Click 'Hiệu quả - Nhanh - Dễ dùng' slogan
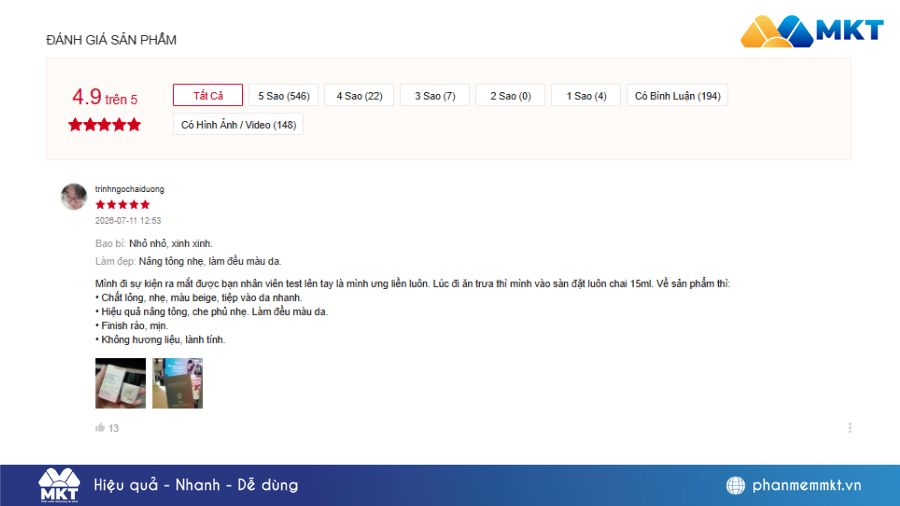 pos(196,485)
